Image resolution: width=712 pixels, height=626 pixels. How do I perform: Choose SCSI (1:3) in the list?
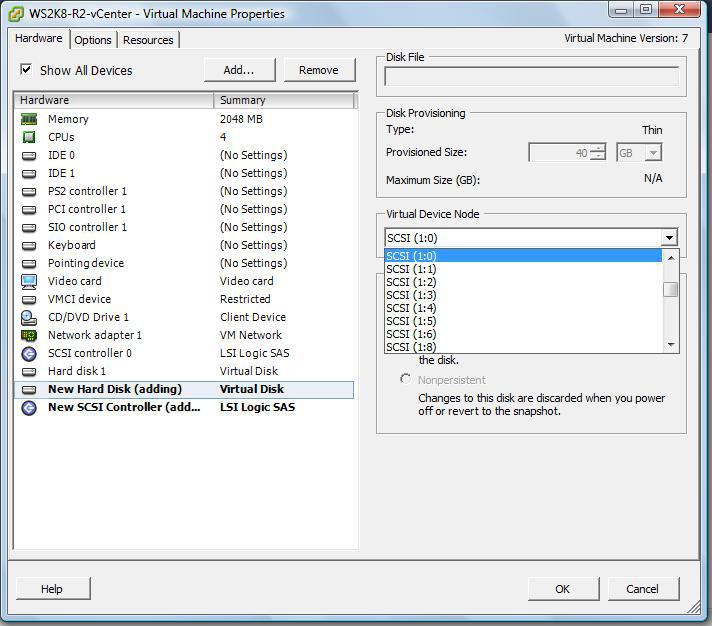pos(523,295)
